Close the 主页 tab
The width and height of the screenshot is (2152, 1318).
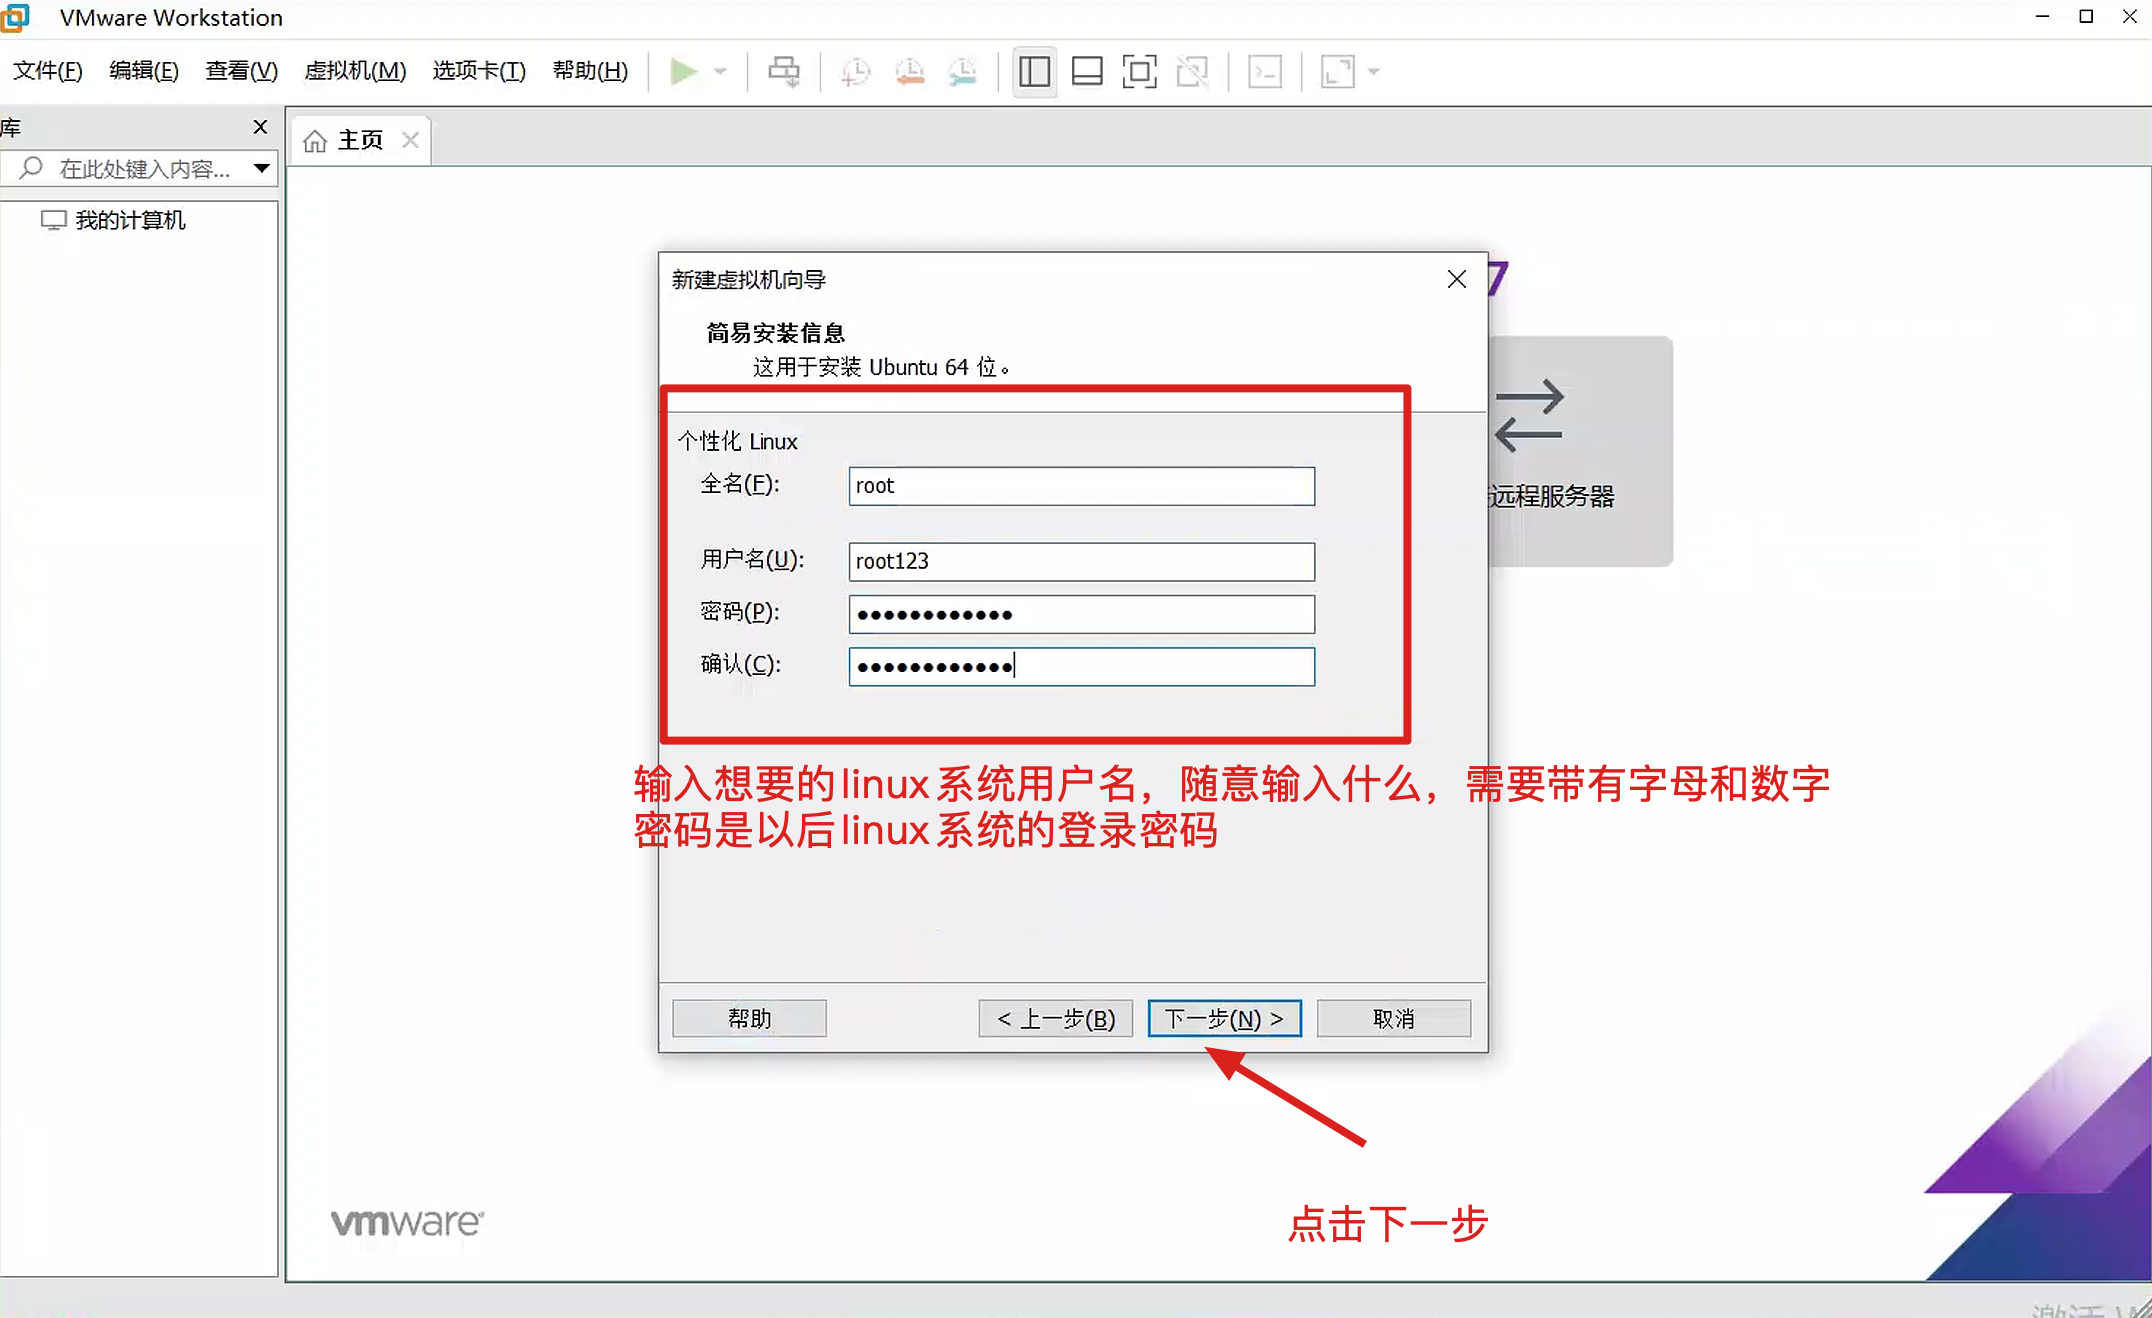click(410, 140)
